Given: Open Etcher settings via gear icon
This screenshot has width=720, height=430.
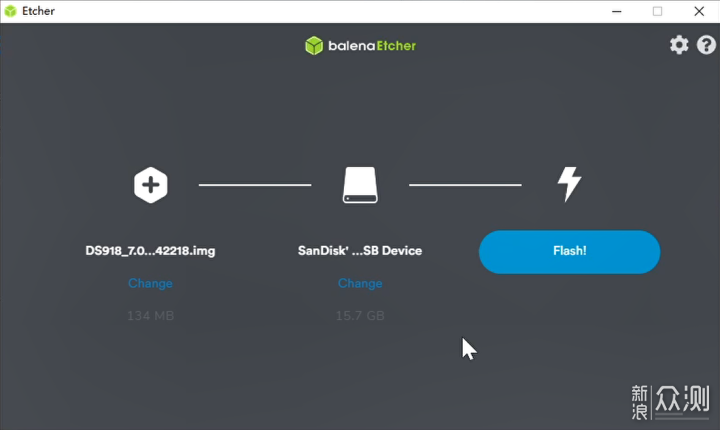Looking at the screenshot, I should (x=679, y=45).
